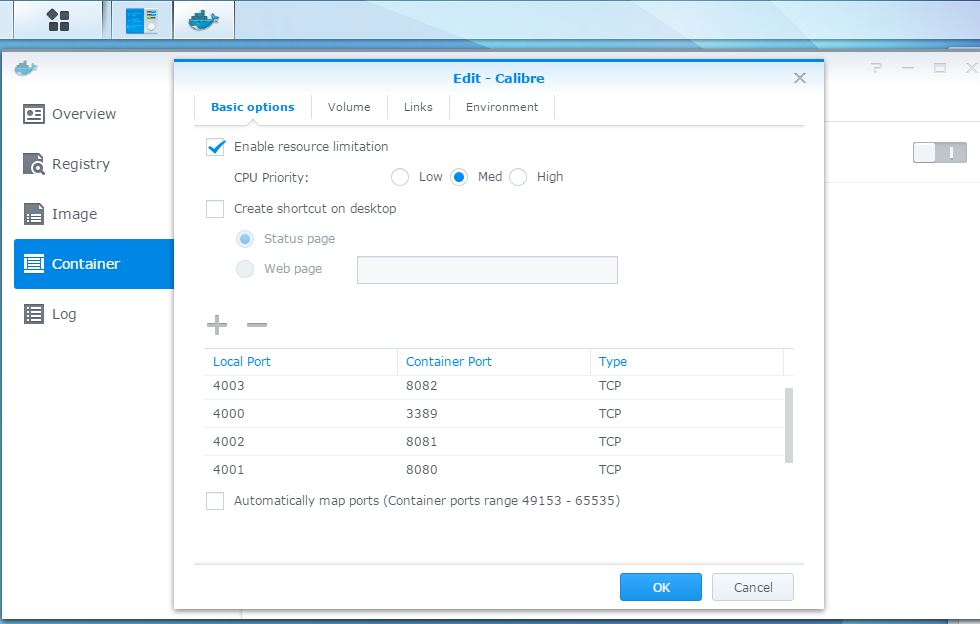The height and width of the screenshot is (624, 980).
Task: Select the Web page radio button
Action: pyautogui.click(x=245, y=269)
